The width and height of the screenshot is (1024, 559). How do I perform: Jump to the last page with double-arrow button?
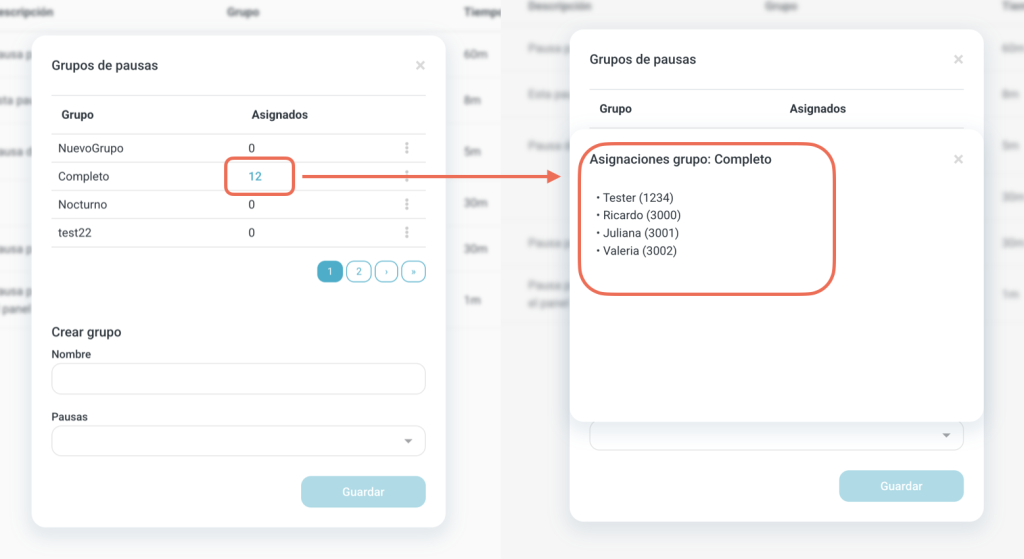click(x=413, y=272)
